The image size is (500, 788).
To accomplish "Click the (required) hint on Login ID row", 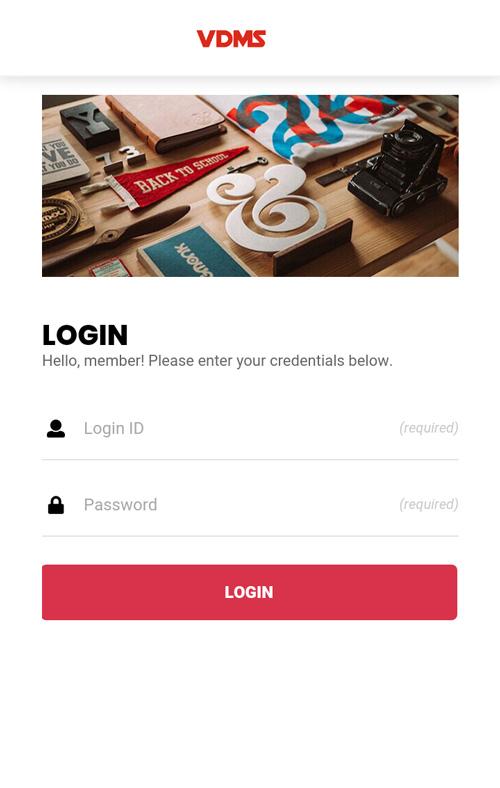I will tap(429, 428).
